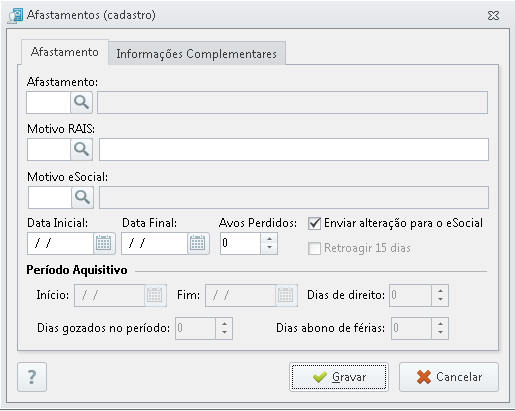Save record with Gravar button
The image size is (515, 411).
(339, 377)
